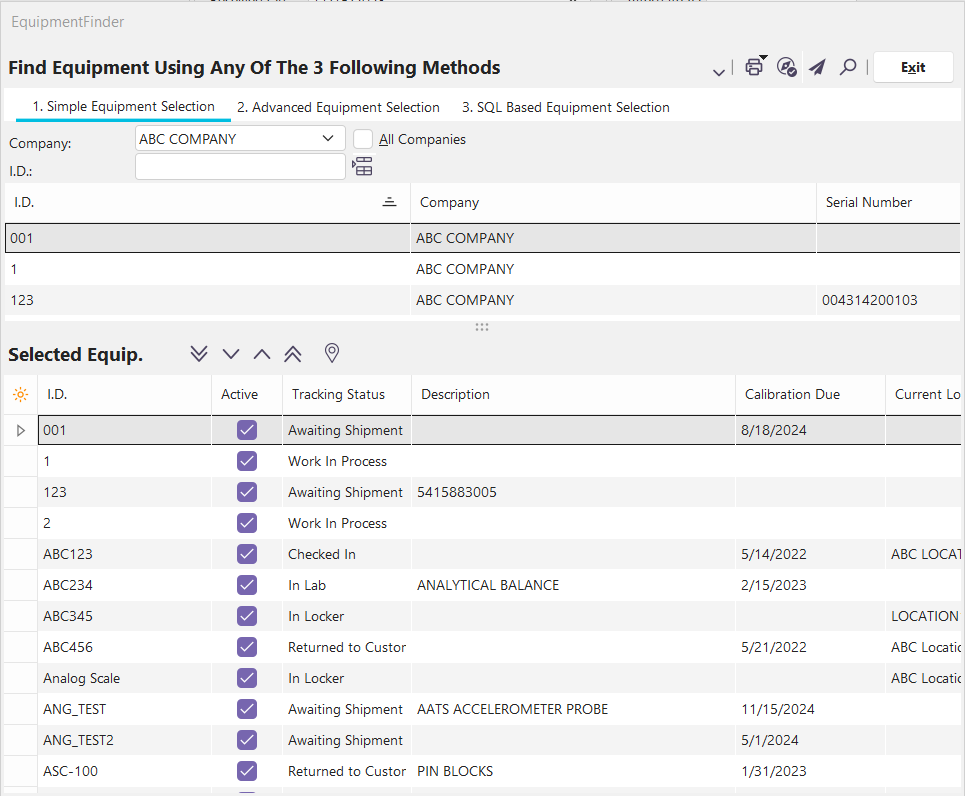Click the double up chevron icon
This screenshot has height=796, width=965.
tap(292, 354)
